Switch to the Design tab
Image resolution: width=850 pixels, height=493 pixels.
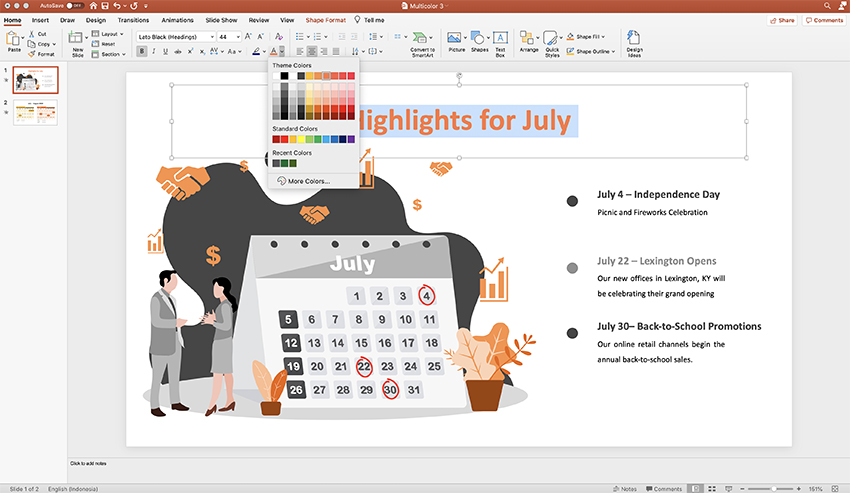[95, 20]
